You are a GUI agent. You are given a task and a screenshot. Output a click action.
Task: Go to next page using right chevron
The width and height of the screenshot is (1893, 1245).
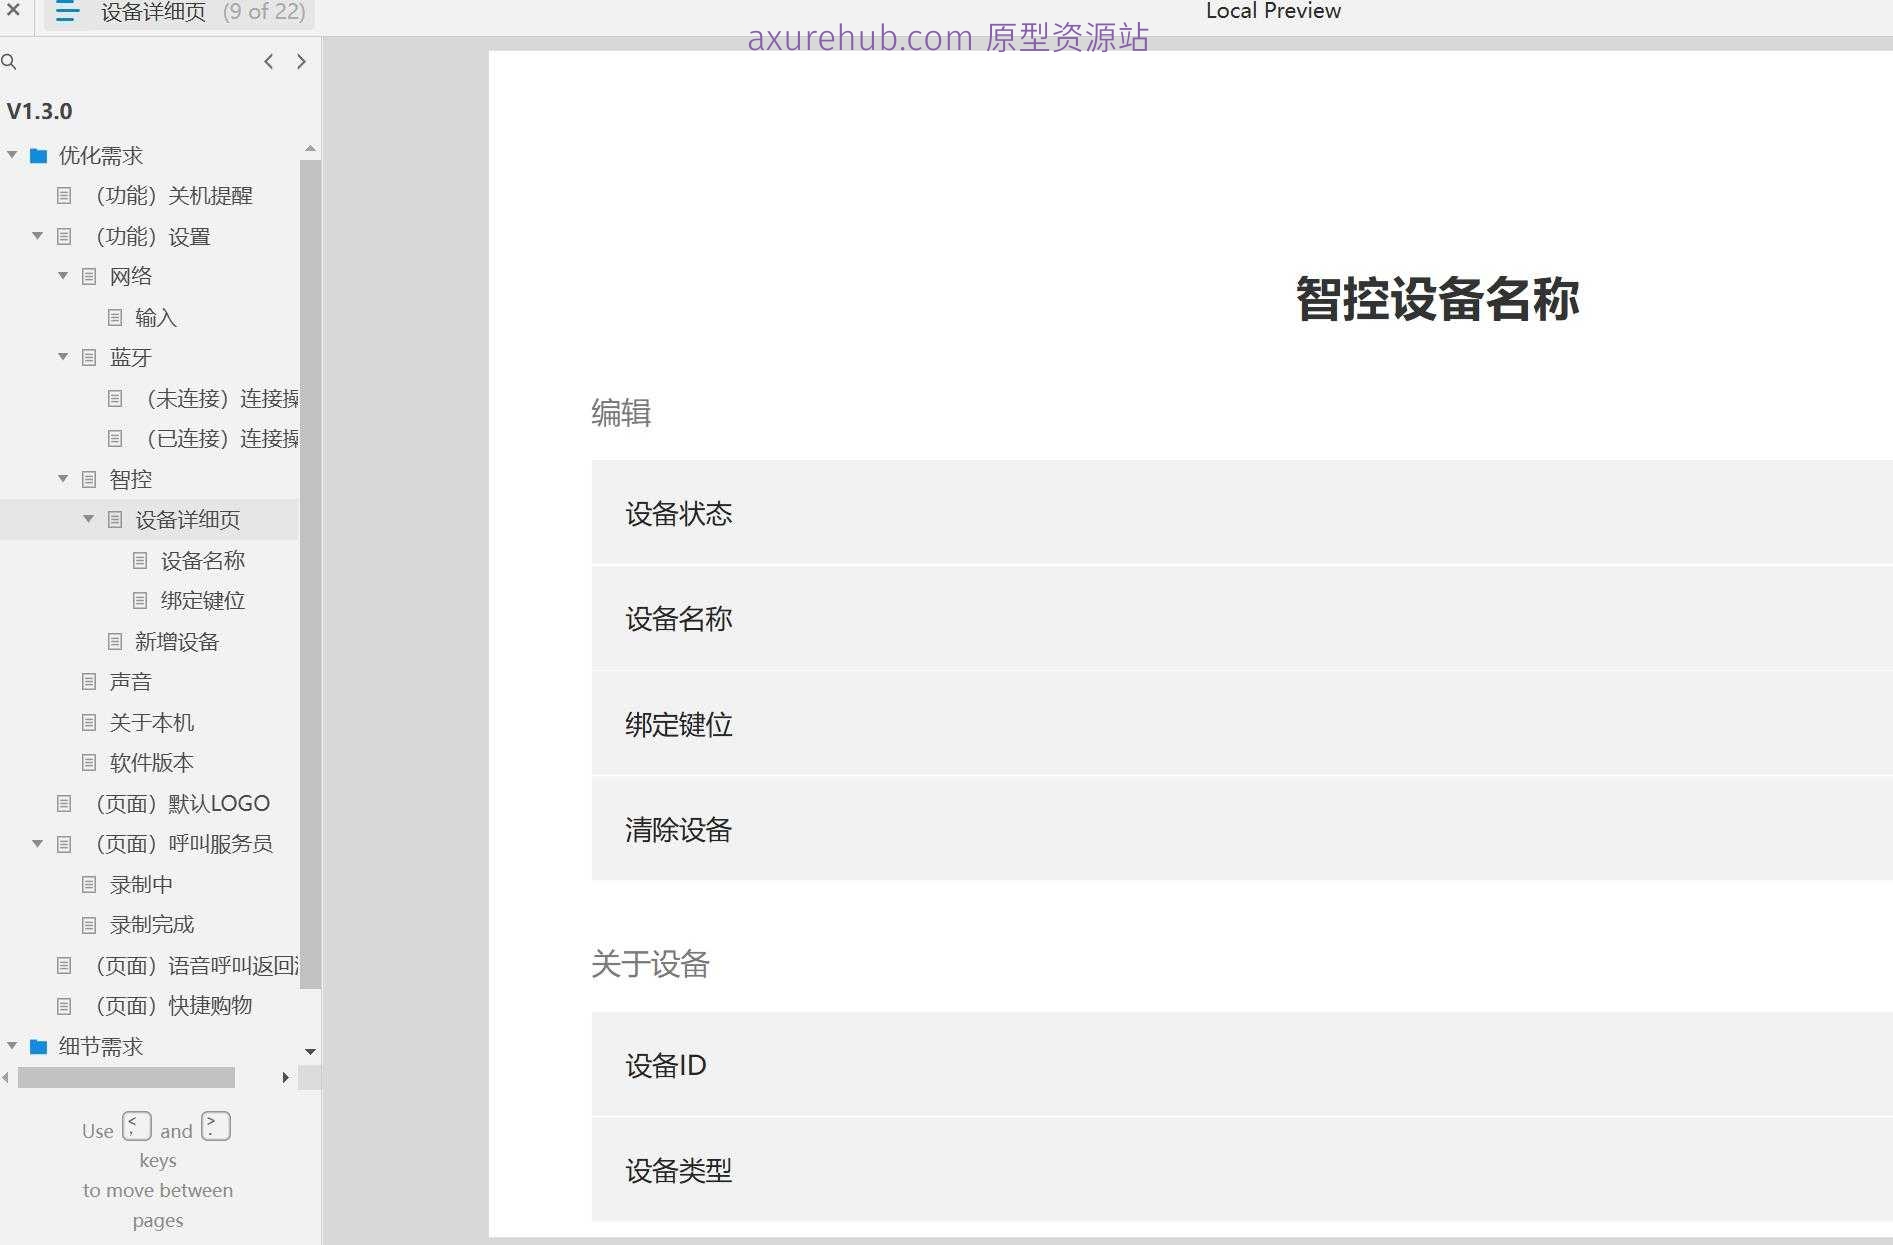tap(301, 62)
